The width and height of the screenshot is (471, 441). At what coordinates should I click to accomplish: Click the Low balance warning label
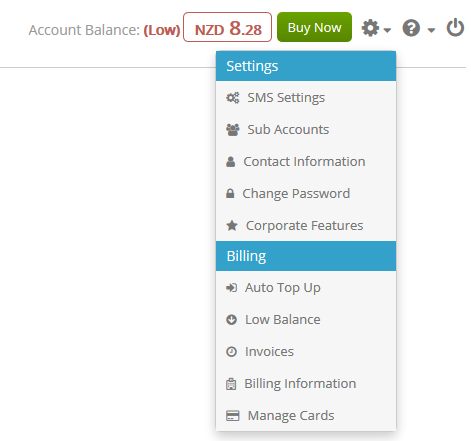pyautogui.click(x=162, y=30)
